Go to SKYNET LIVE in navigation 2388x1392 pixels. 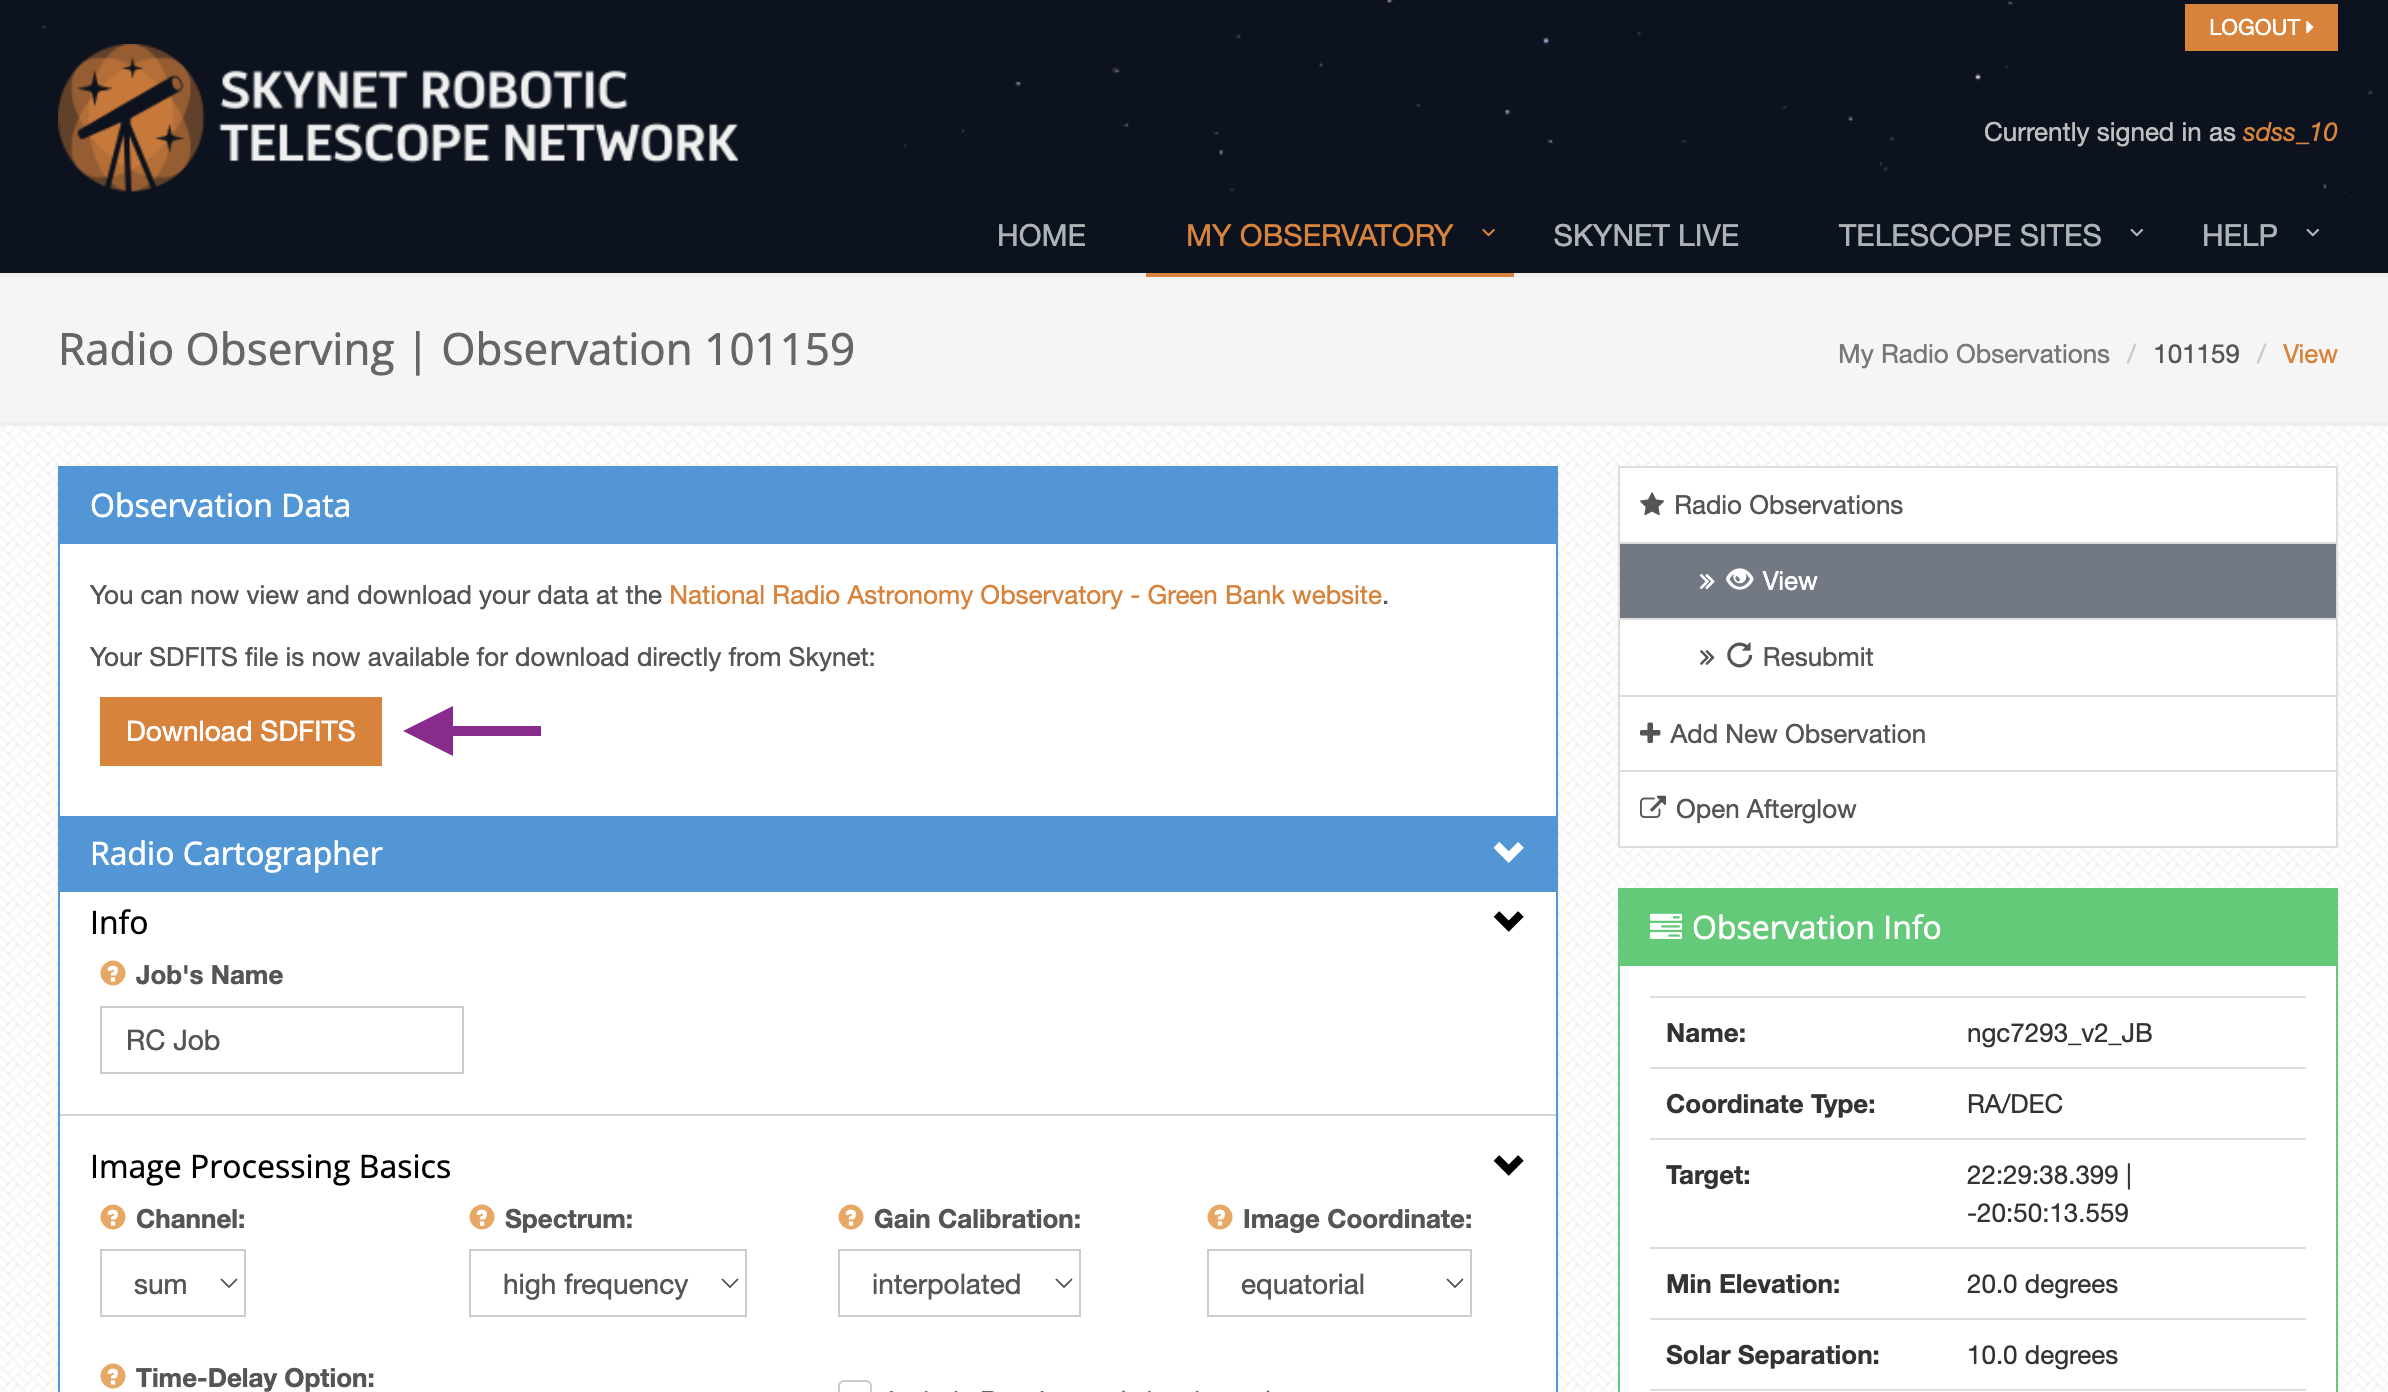pyautogui.click(x=1646, y=235)
